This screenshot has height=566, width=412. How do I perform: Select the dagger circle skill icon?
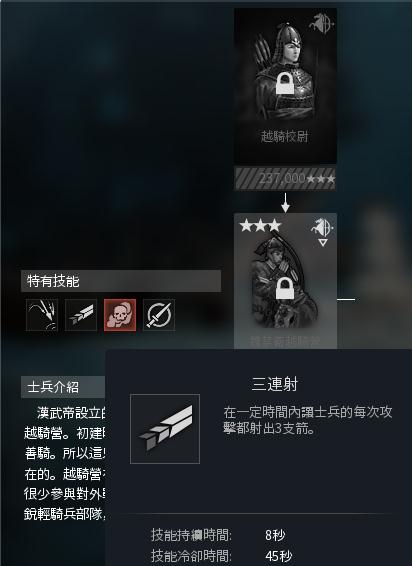[x=159, y=315]
